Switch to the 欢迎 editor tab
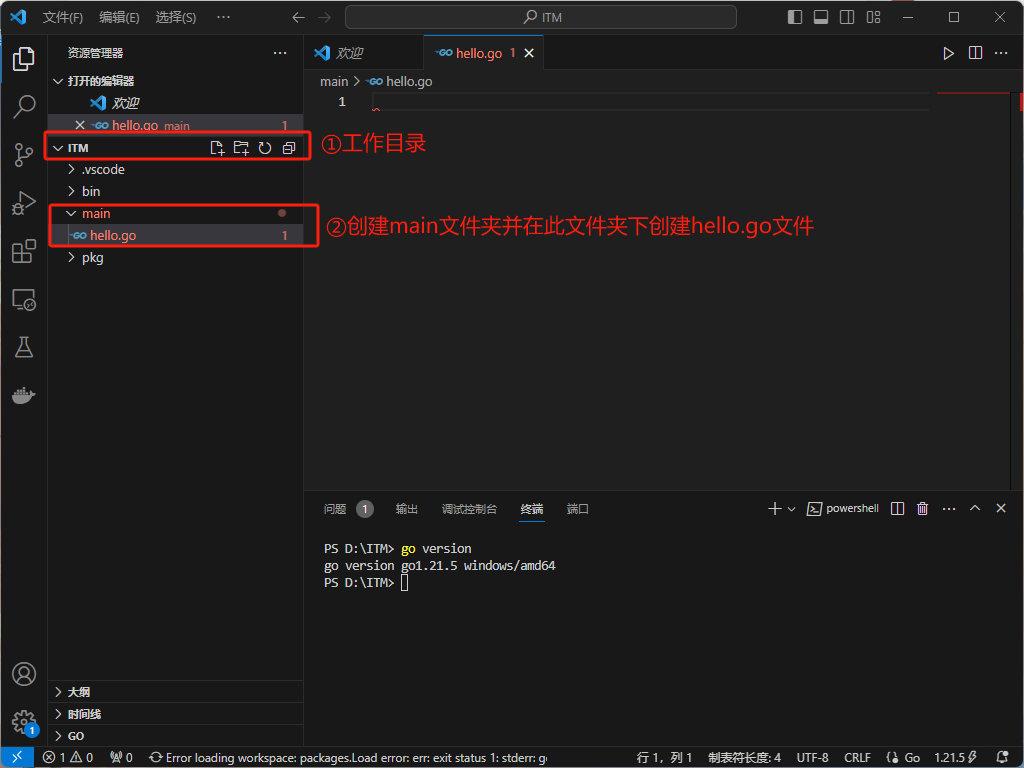Screen dimensions: 1024x768 tap(363, 53)
